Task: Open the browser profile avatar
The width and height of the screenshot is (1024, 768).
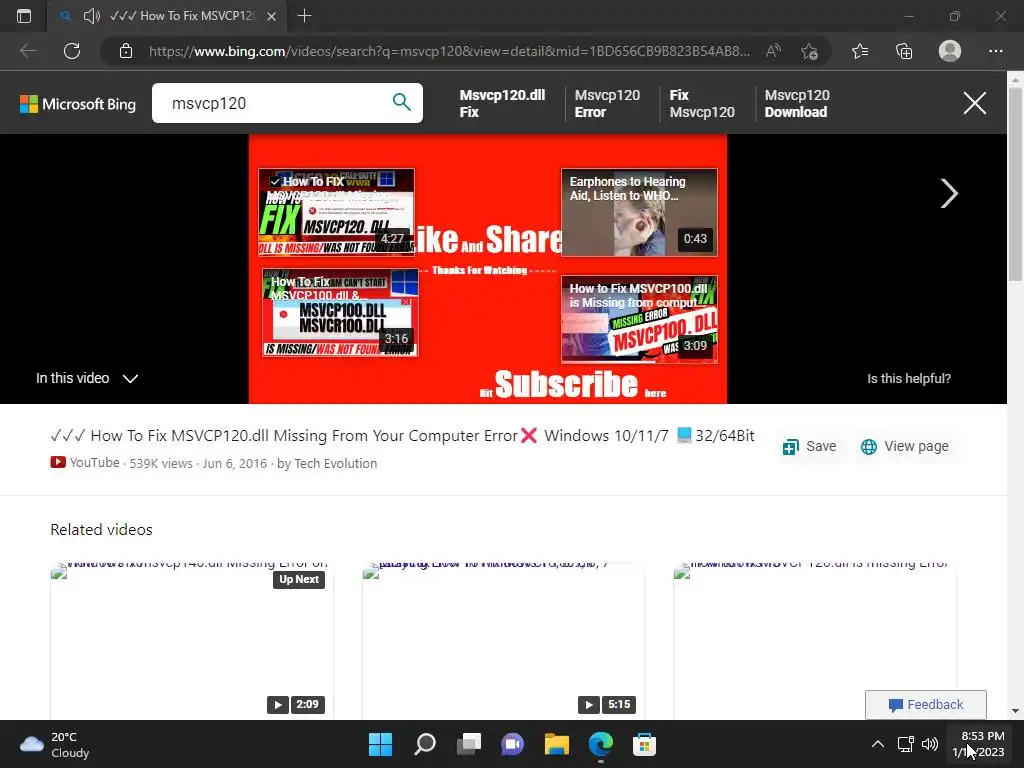Action: tap(950, 51)
